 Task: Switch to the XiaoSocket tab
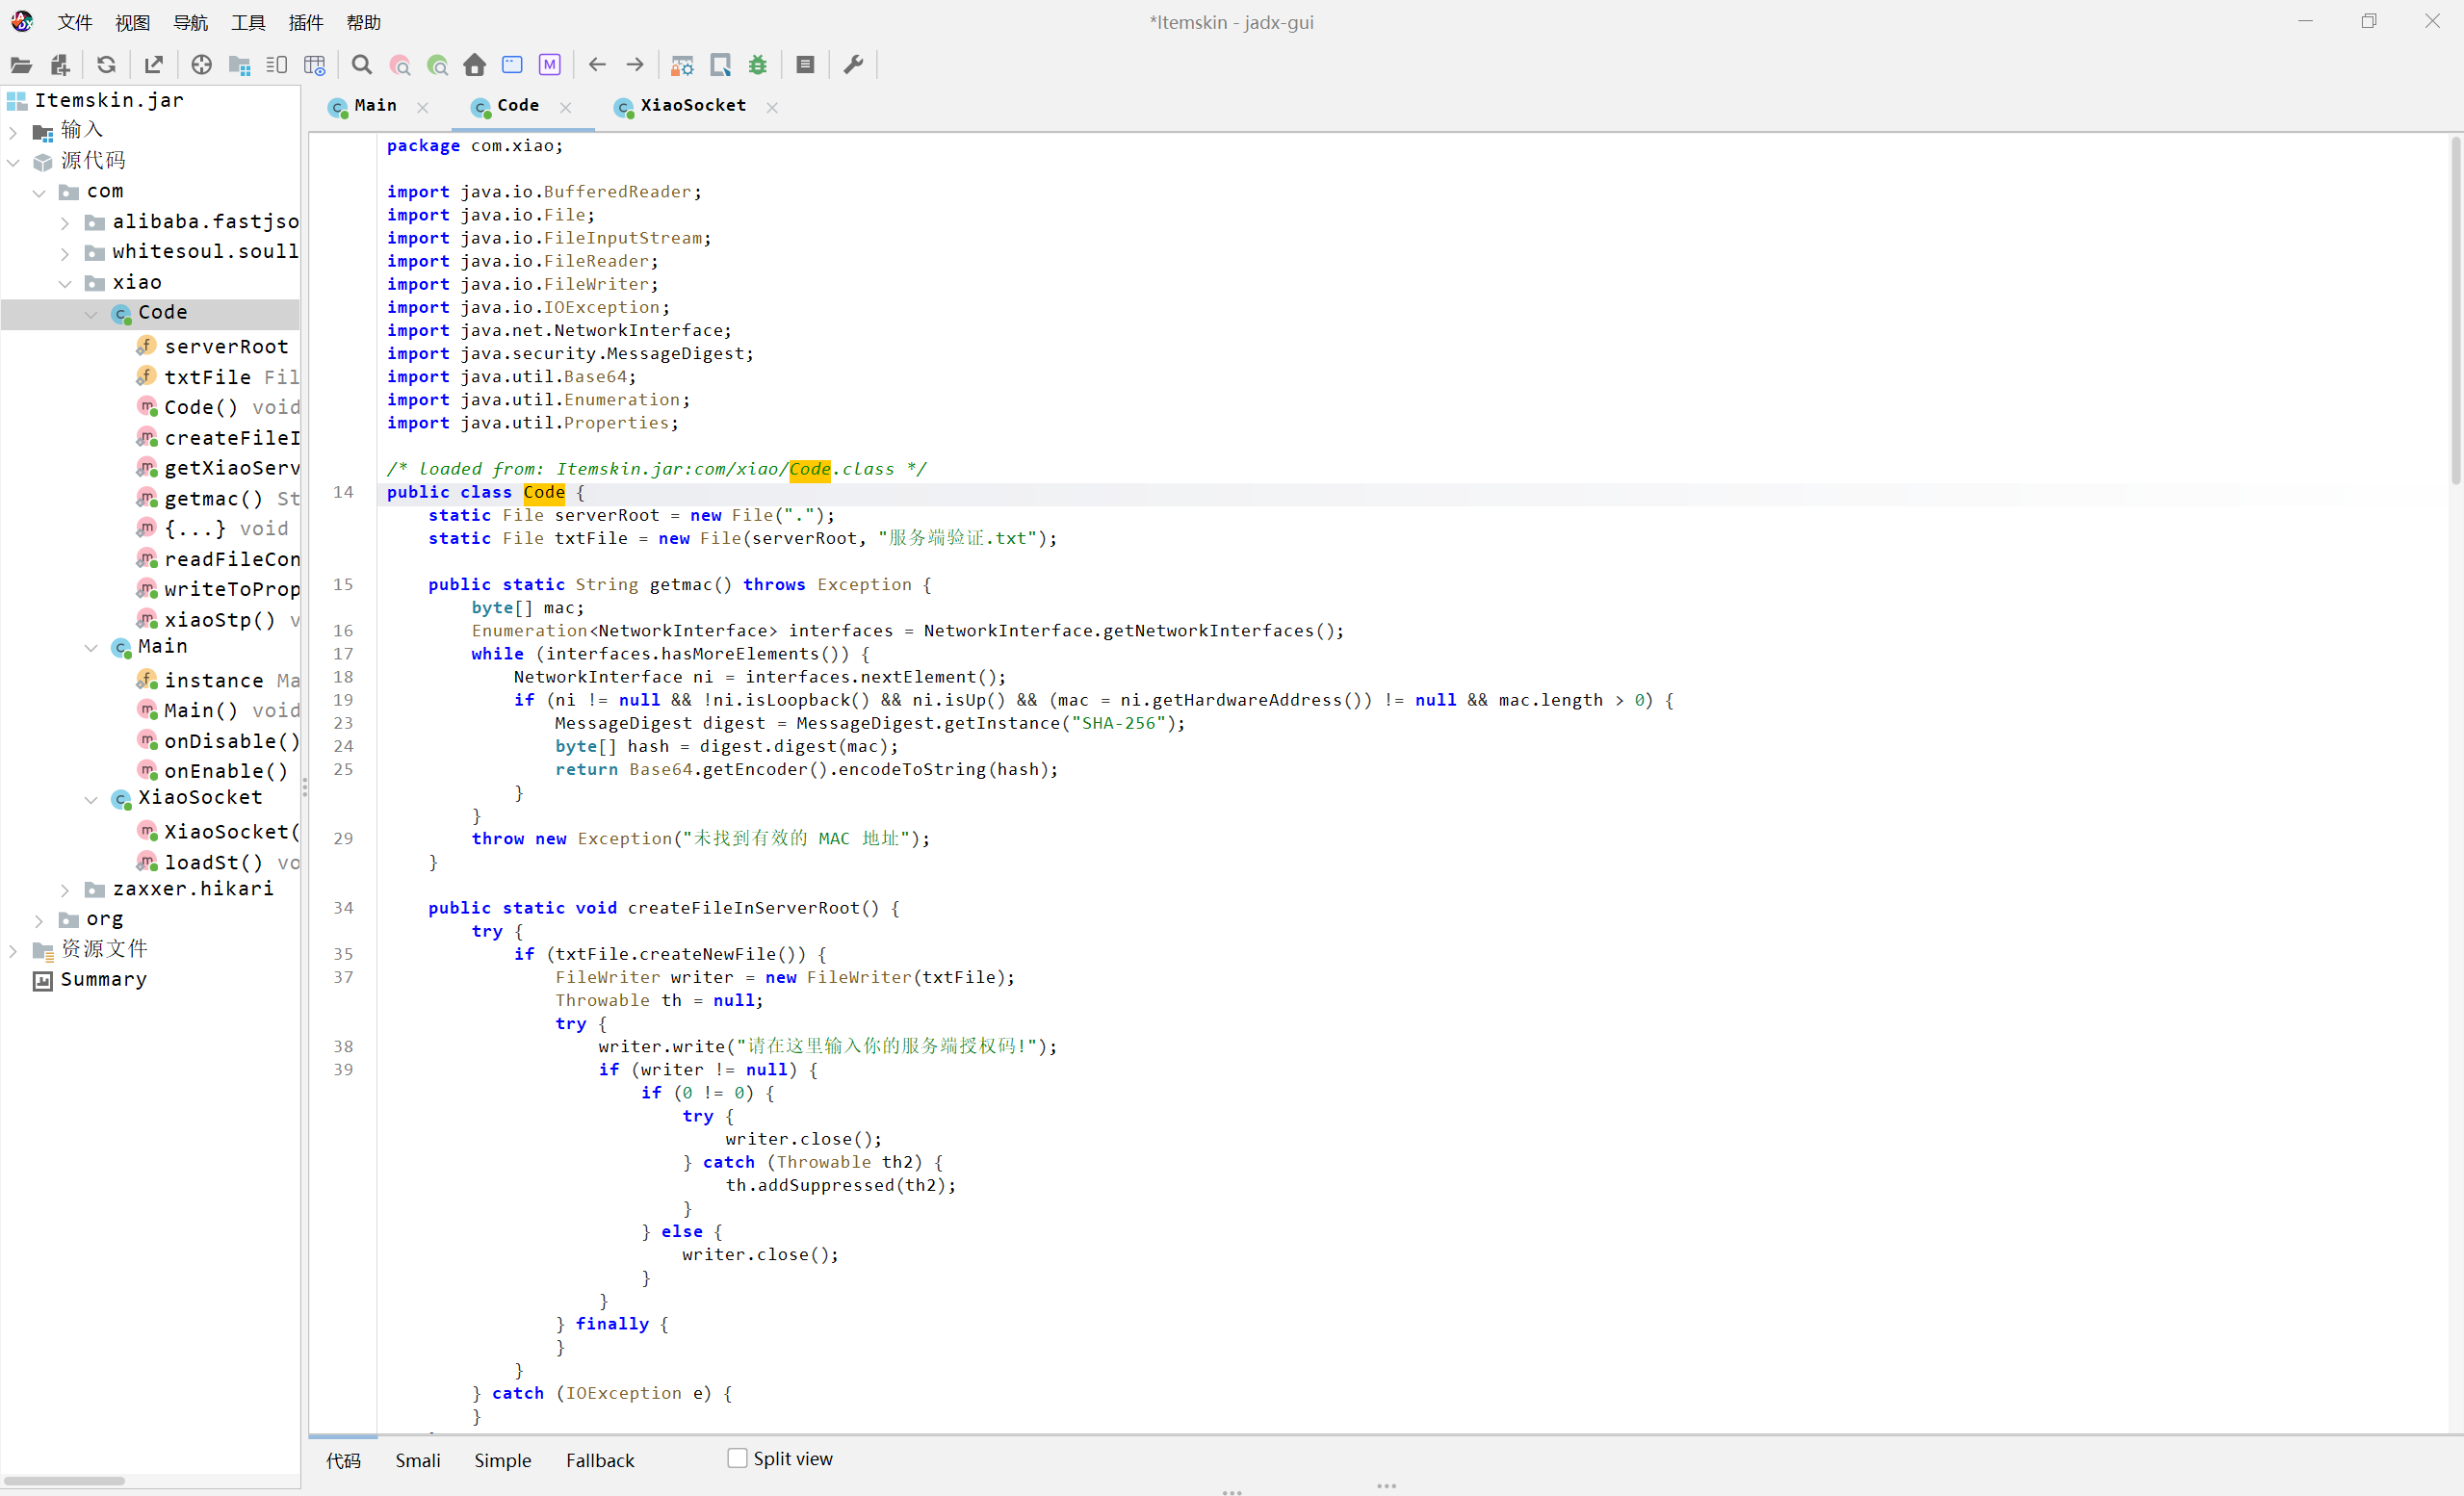[694, 106]
